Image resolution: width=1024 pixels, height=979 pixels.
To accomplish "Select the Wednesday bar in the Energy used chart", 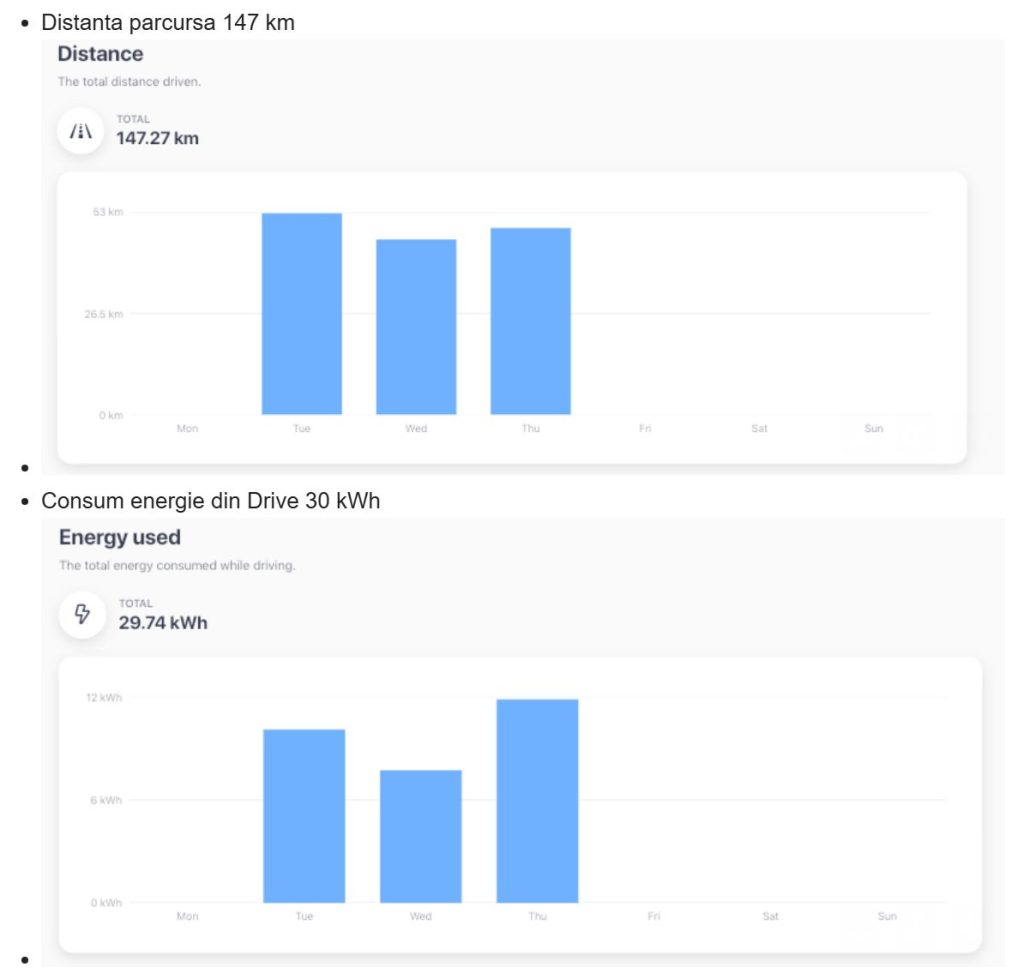I will point(420,835).
